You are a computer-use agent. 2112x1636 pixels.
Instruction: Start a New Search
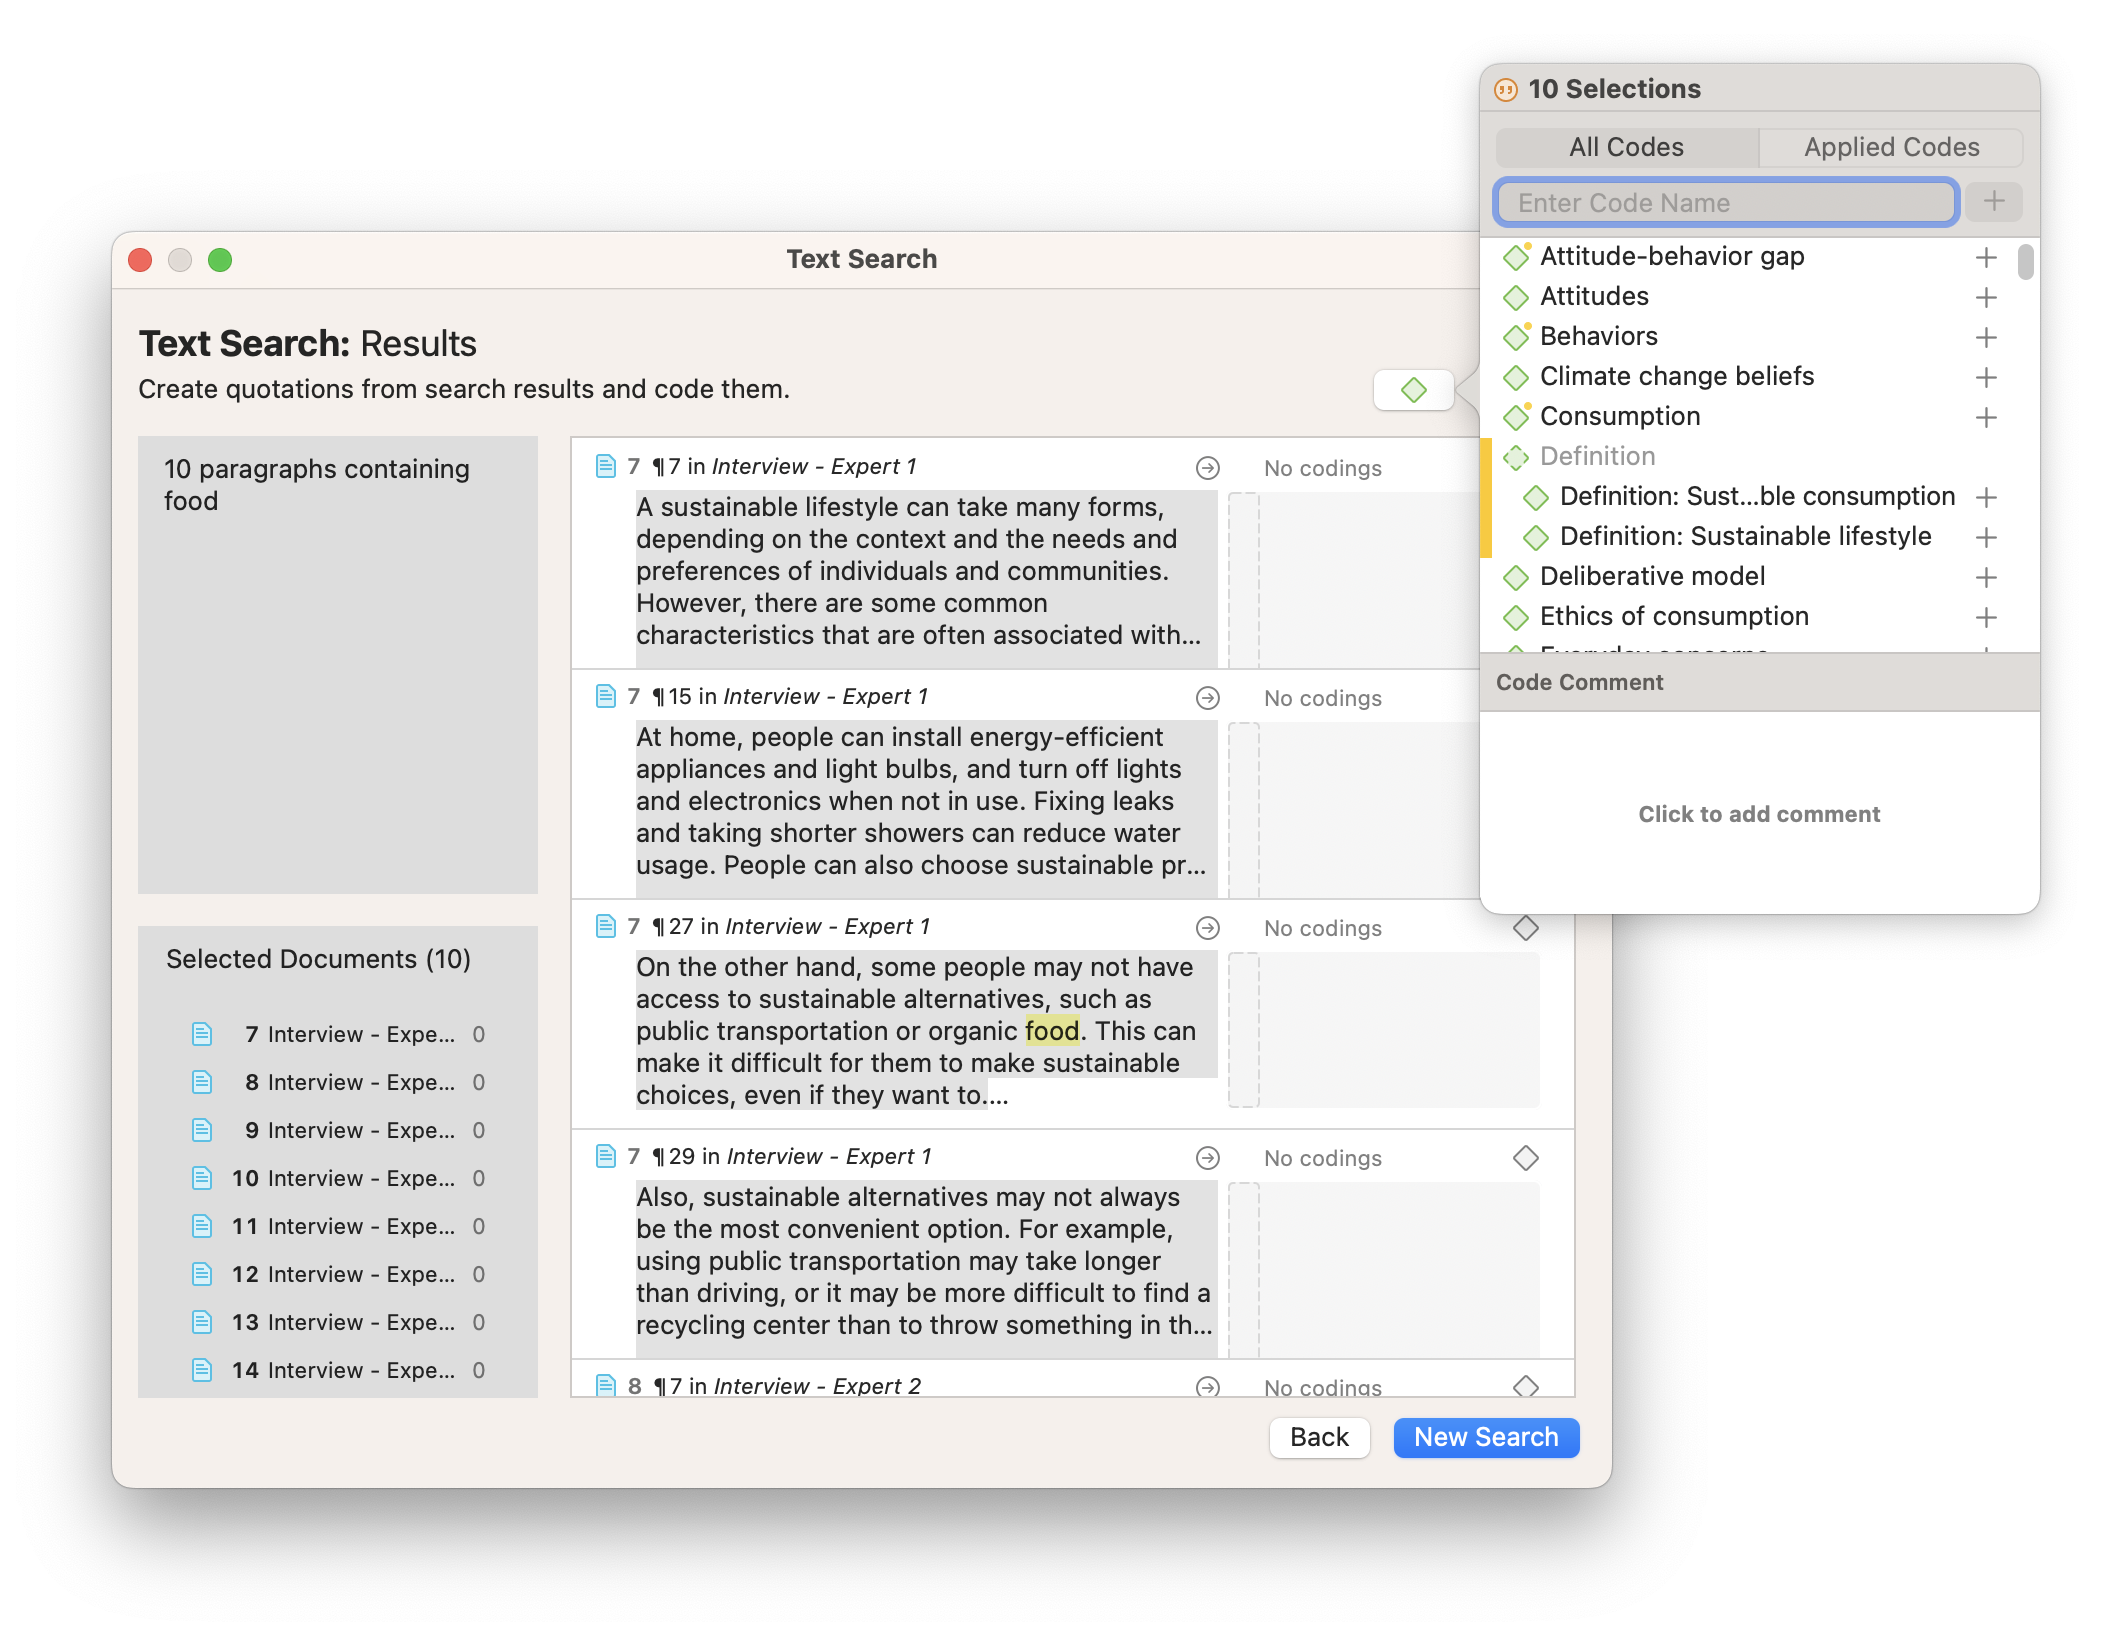pyautogui.click(x=1485, y=1438)
